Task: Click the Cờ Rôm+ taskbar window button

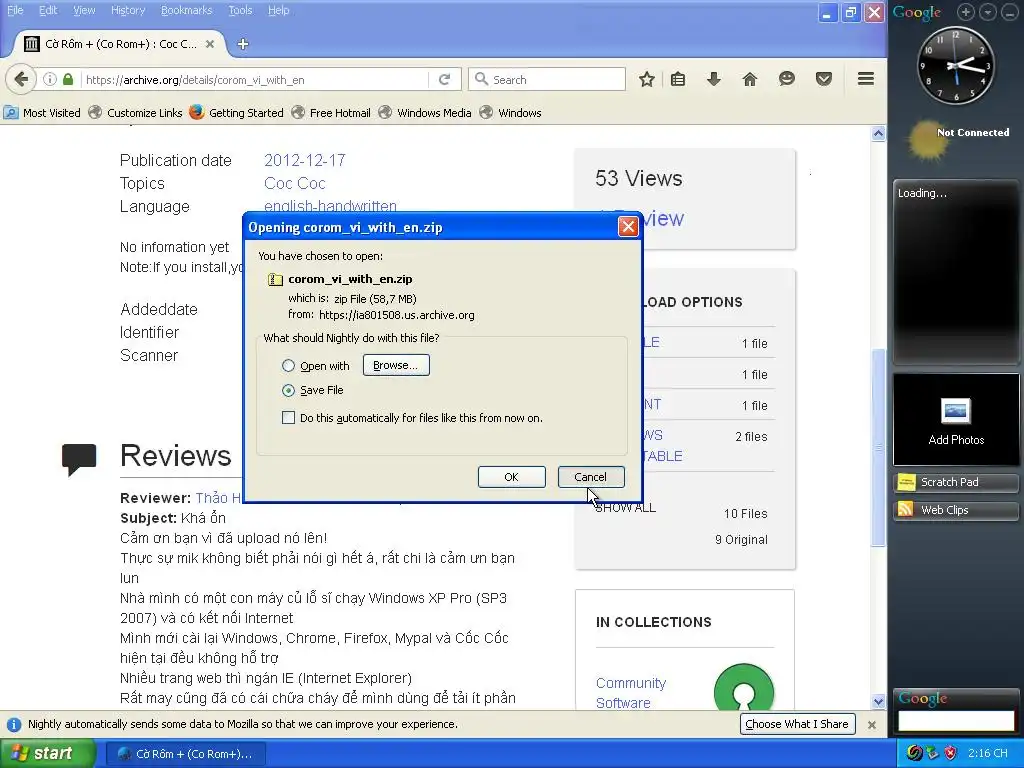Action: pos(184,754)
